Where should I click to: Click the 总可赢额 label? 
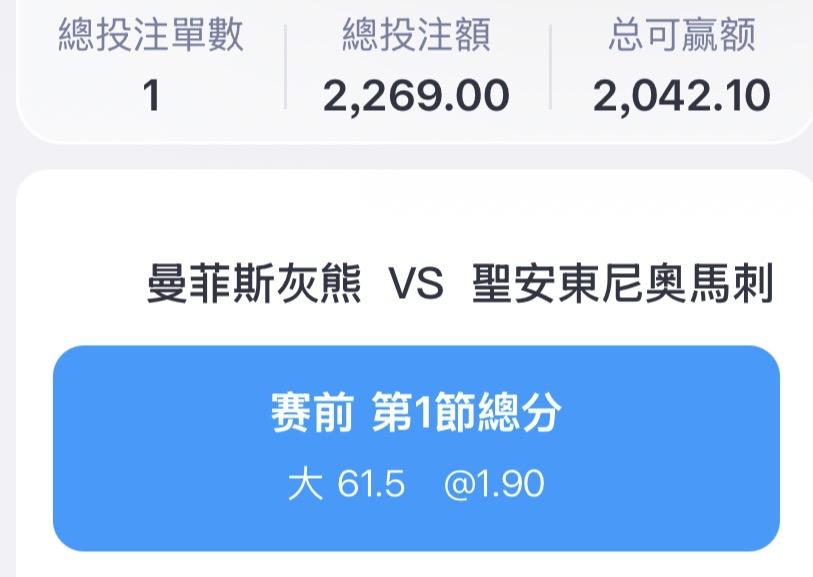pos(682,37)
